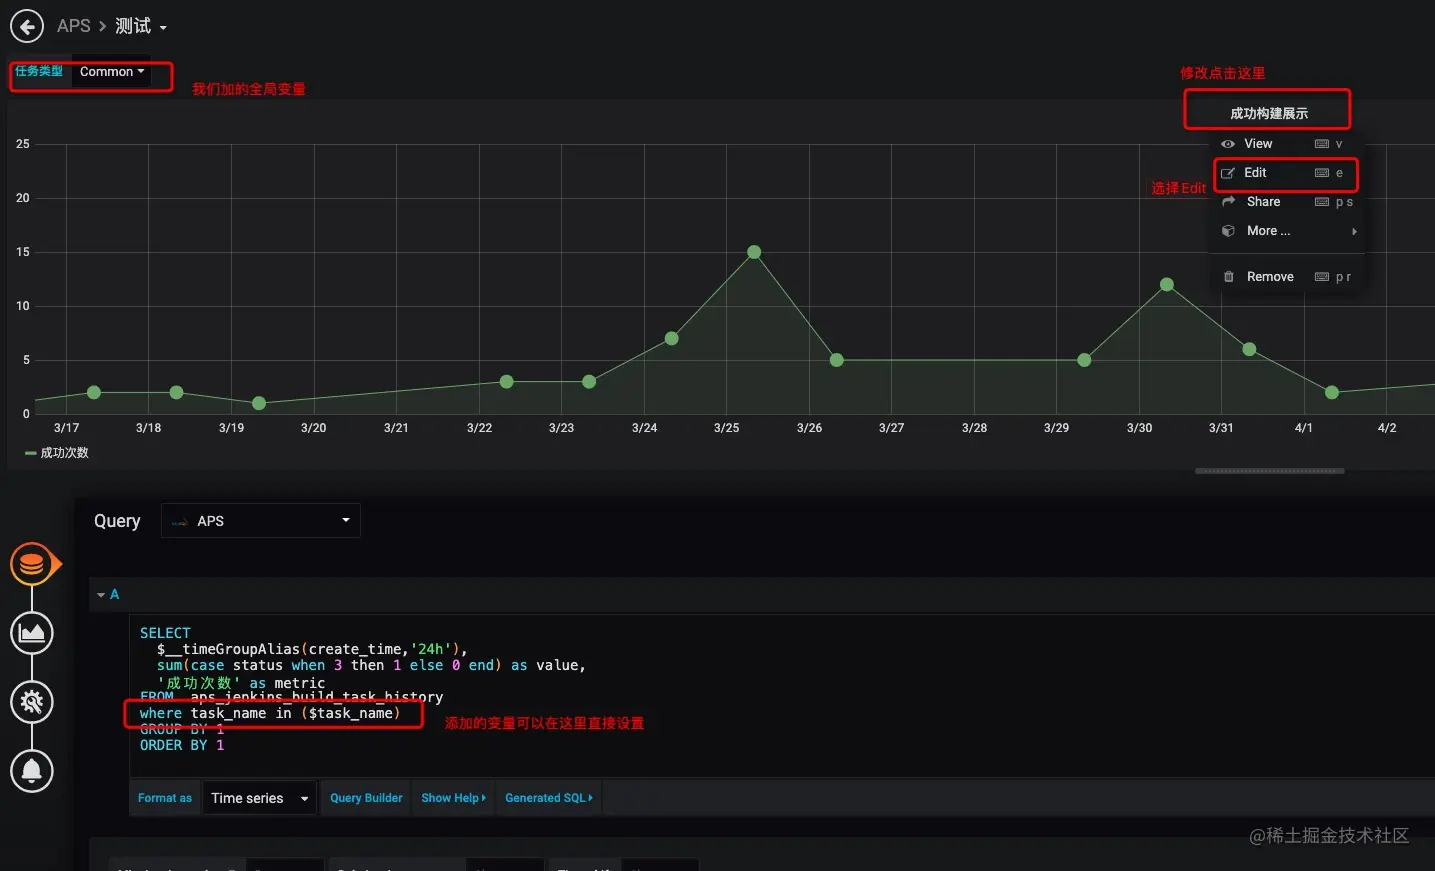Open the Time series format dropdown
1435x871 pixels.
coord(260,798)
